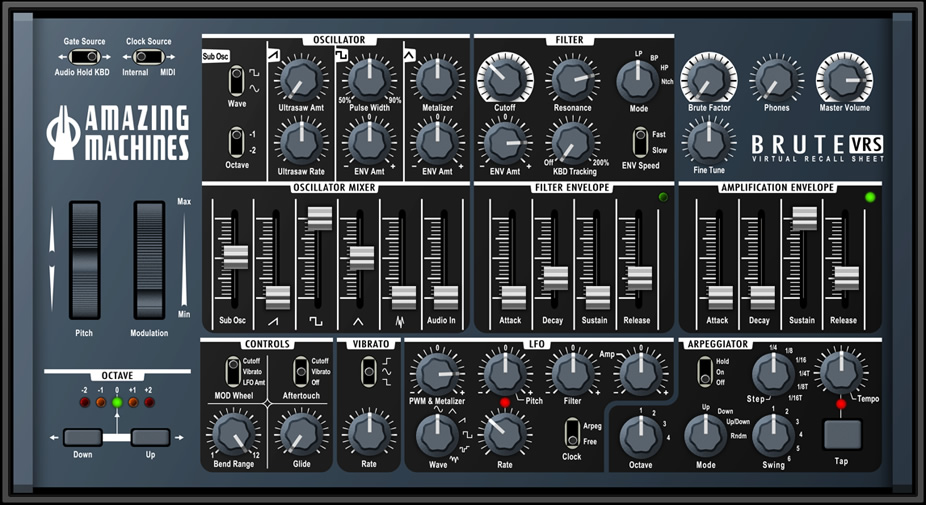The height and width of the screenshot is (505, 926).
Task: Click the Sub Osc mixer fader
Action: click(236, 258)
